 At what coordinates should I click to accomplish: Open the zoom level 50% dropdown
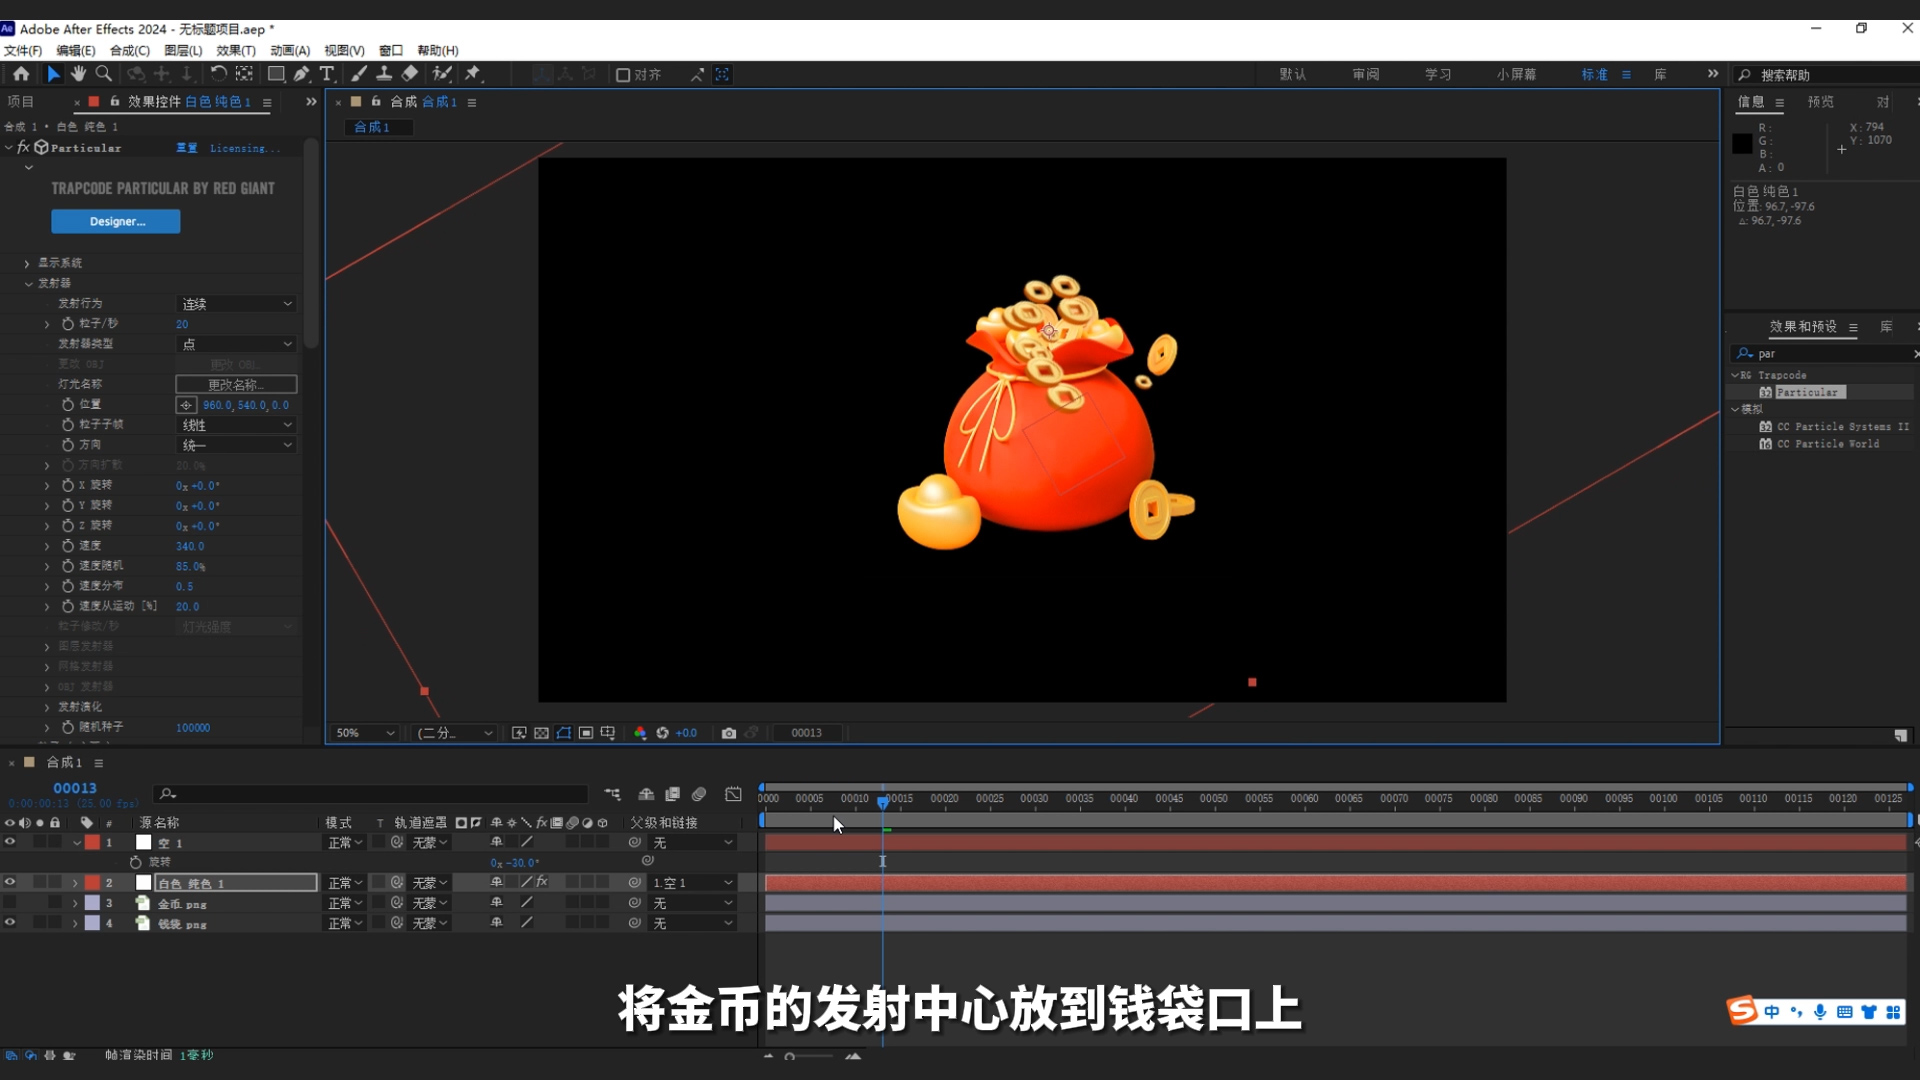click(363, 733)
